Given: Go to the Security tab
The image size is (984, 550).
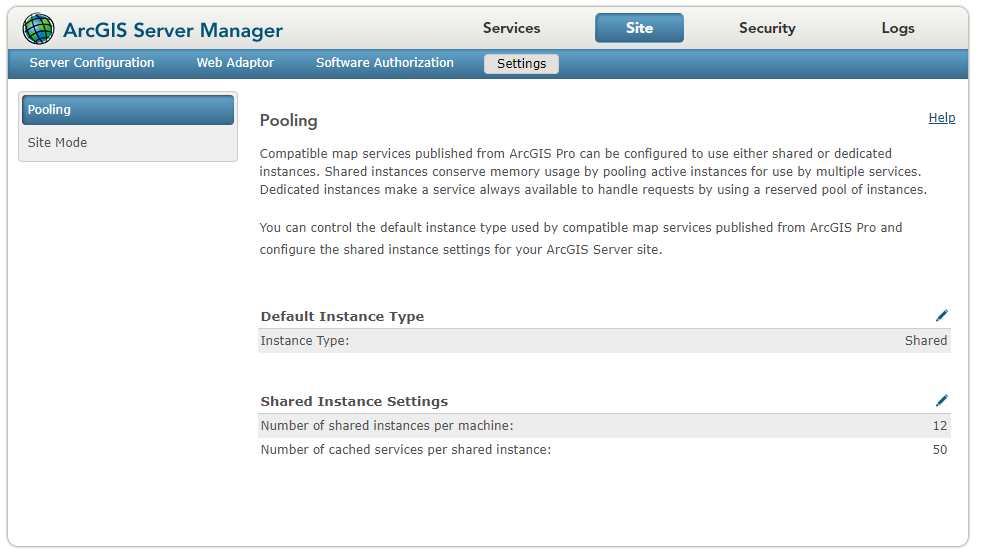Looking at the screenshot, I should 767,28.
